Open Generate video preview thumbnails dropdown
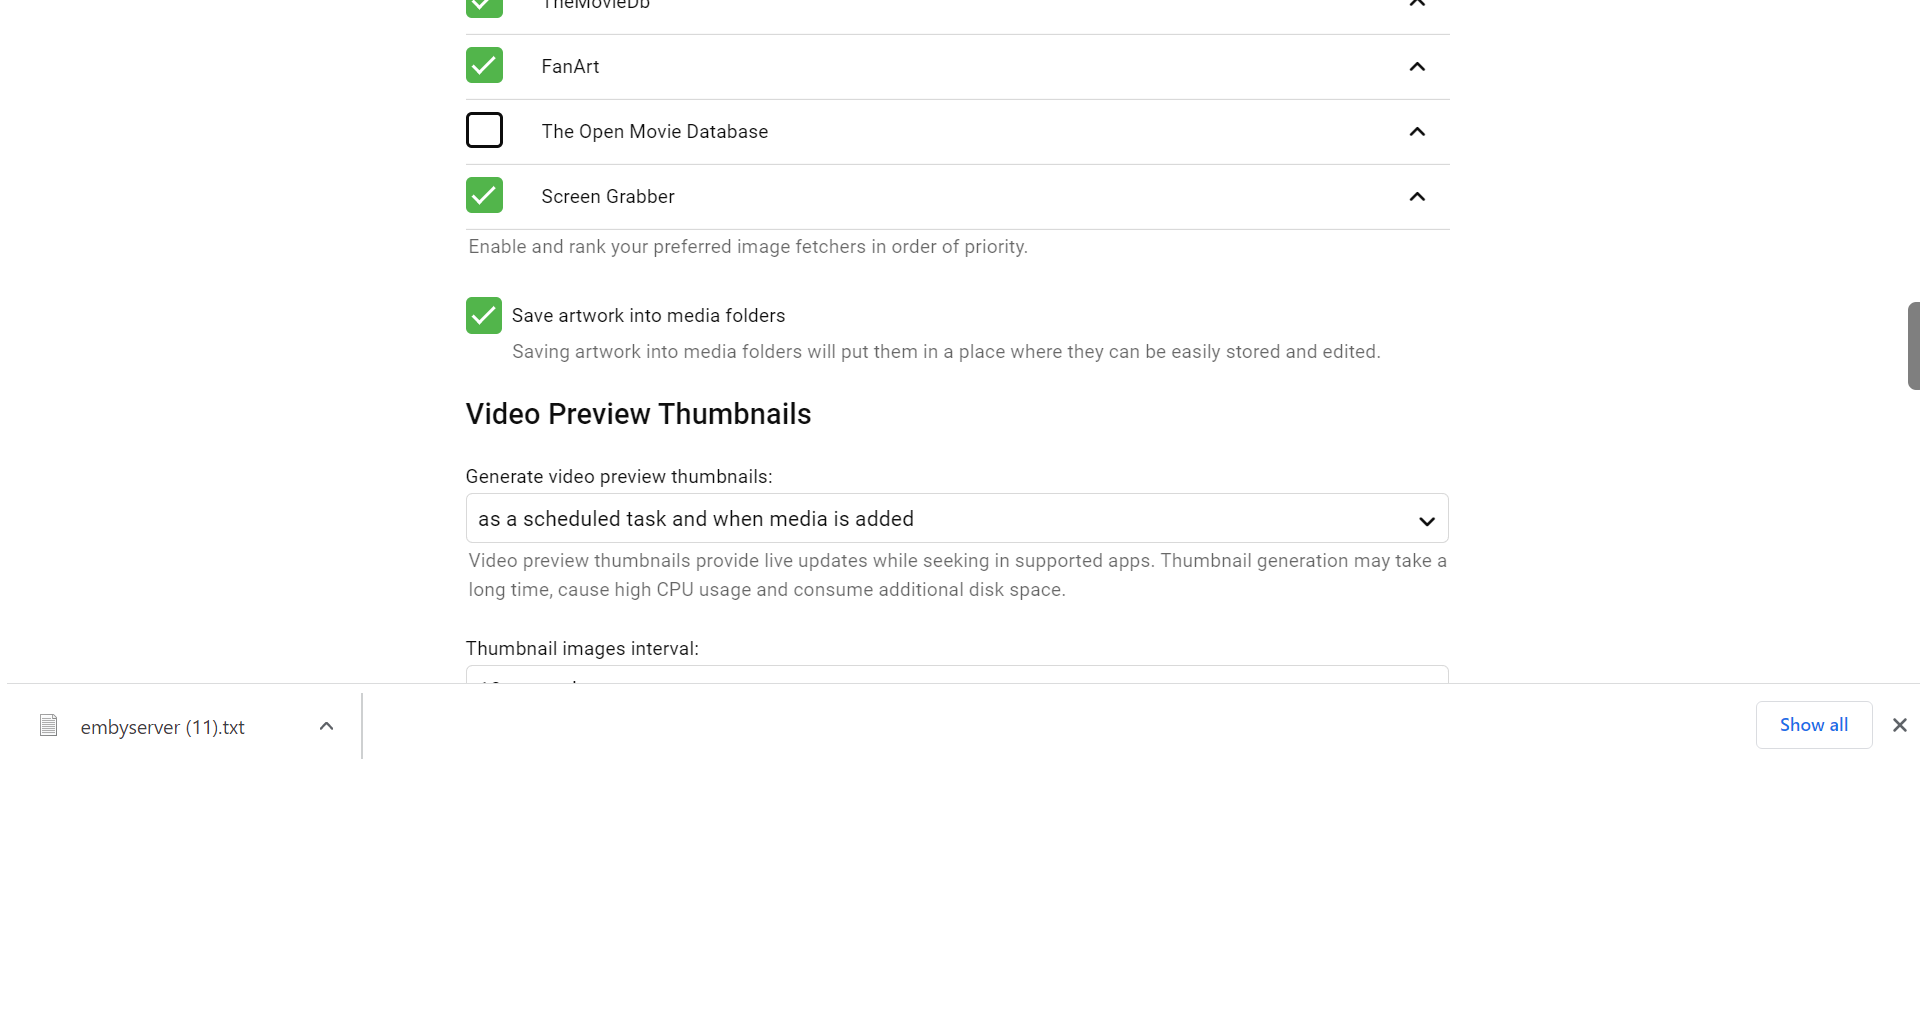 (956, 519)
